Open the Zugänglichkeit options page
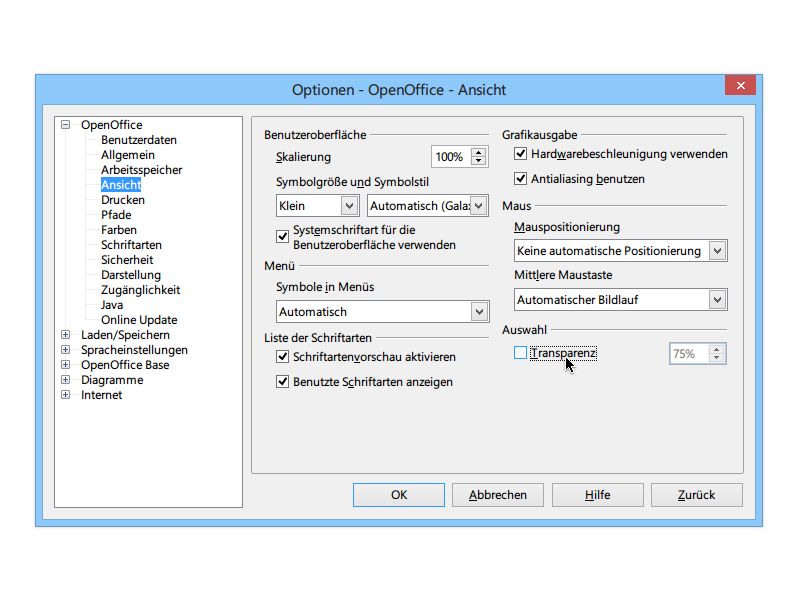The height and width of the screenshot is (600, 800). point(140,290)
